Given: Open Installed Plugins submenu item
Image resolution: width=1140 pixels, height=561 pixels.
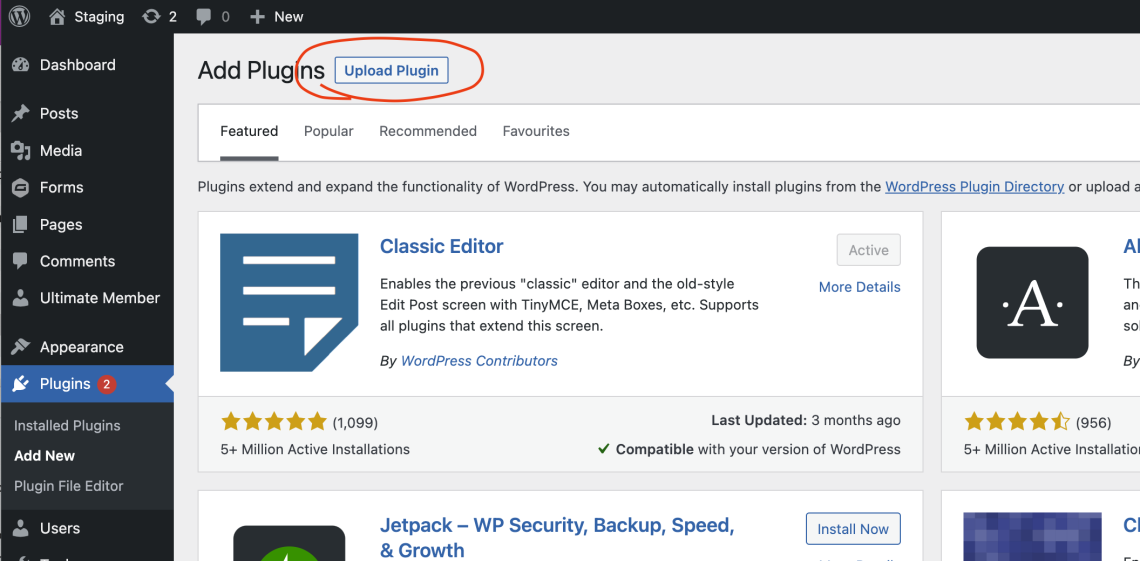Looking at the screenshot, I should tap(67, 426).
